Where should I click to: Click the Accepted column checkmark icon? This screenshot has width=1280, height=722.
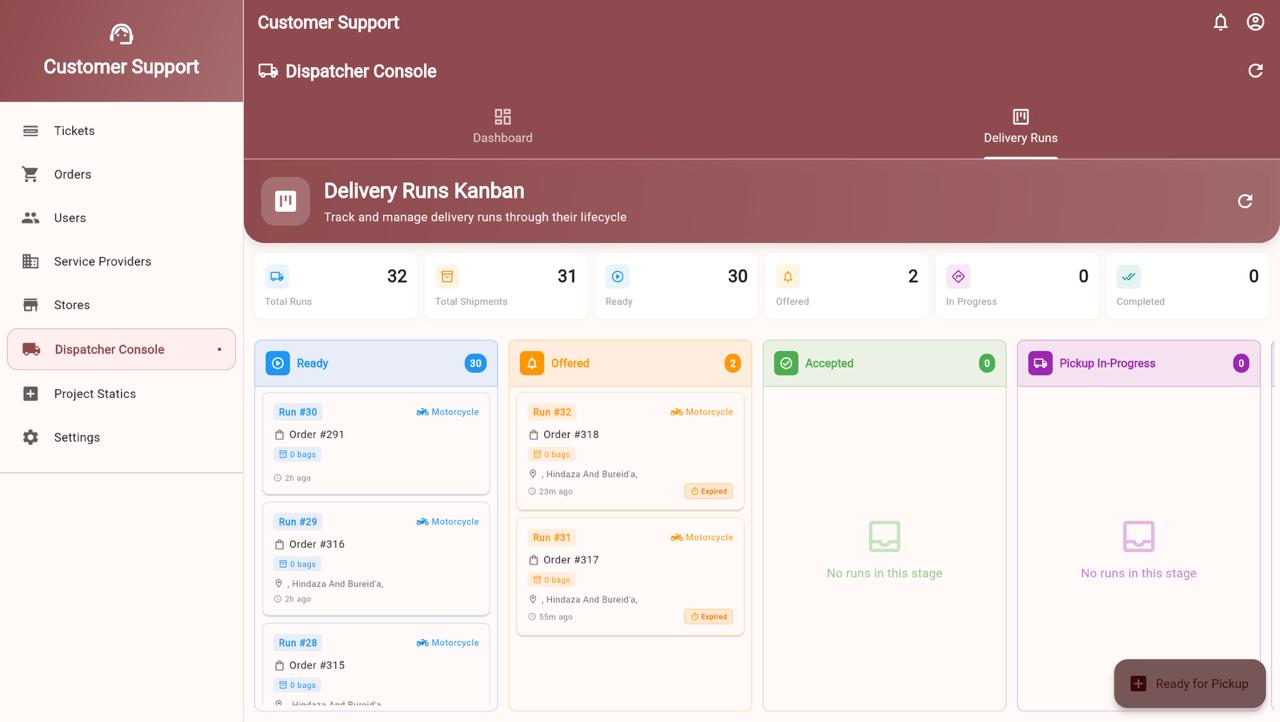click(x=786, y=363)
